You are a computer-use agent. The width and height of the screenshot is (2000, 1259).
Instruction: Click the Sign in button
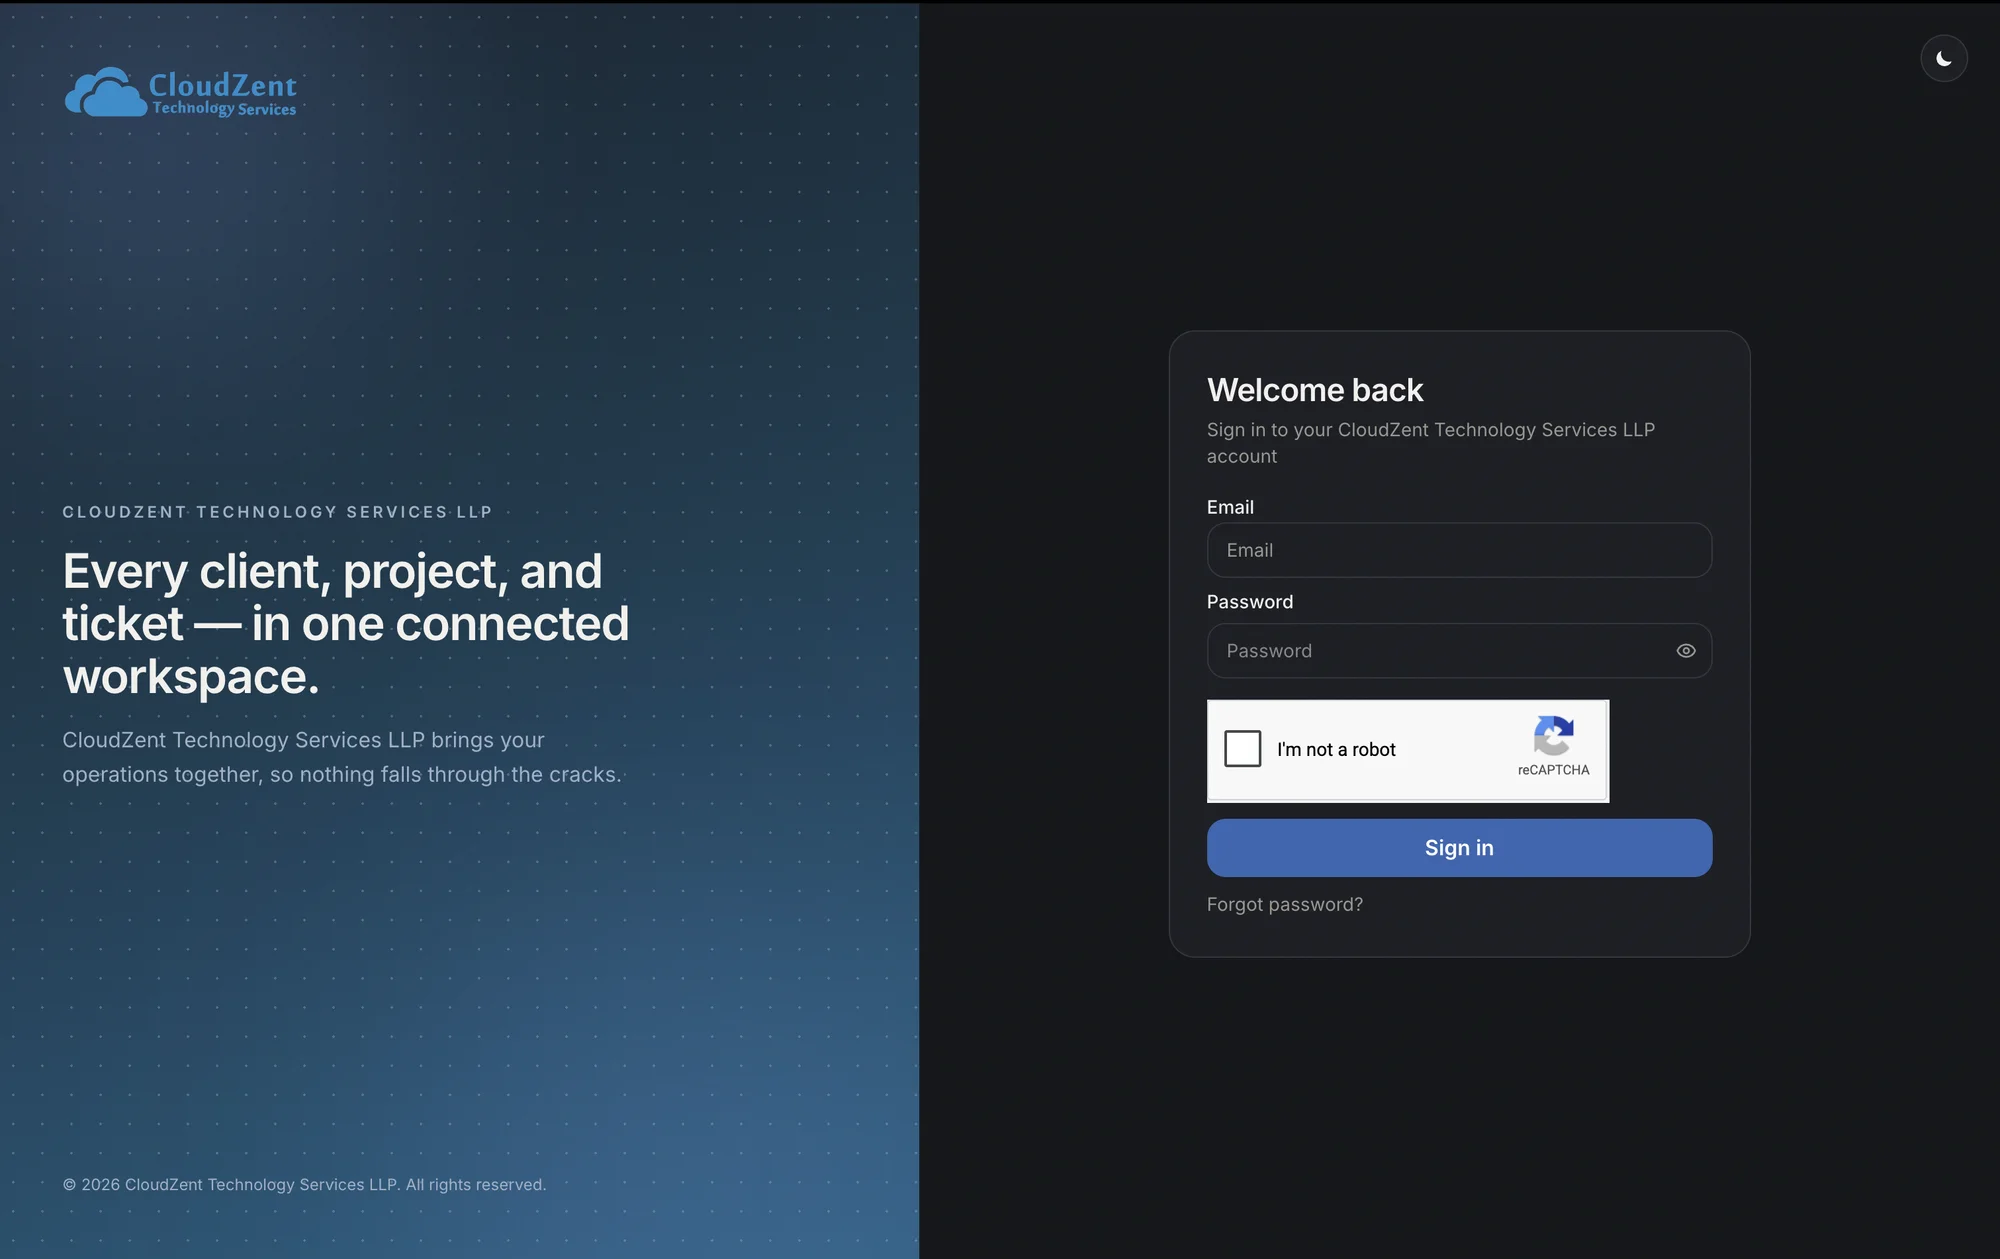coord(1459,848)
